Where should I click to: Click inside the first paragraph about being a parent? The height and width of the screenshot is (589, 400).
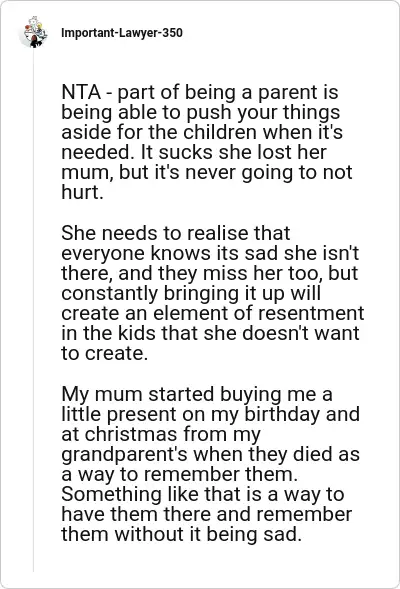[x=207, y=142]
